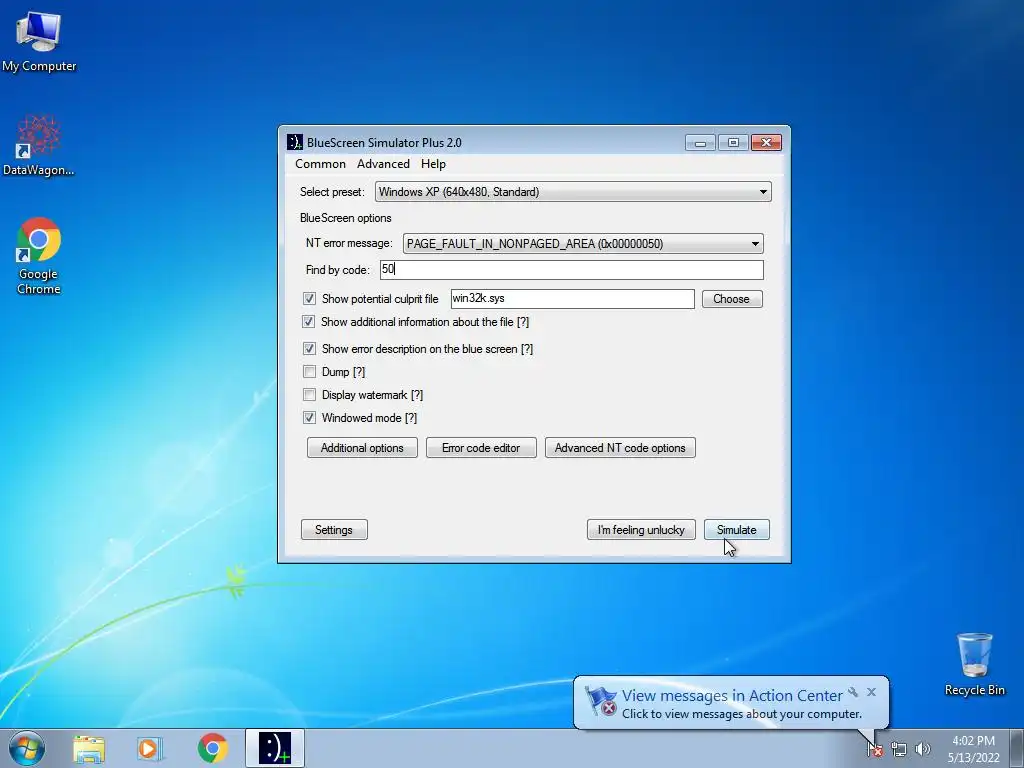Click I'm feeling unlucky button
This screenshot has height=768, width=1024.
click(x=641, y=530)
